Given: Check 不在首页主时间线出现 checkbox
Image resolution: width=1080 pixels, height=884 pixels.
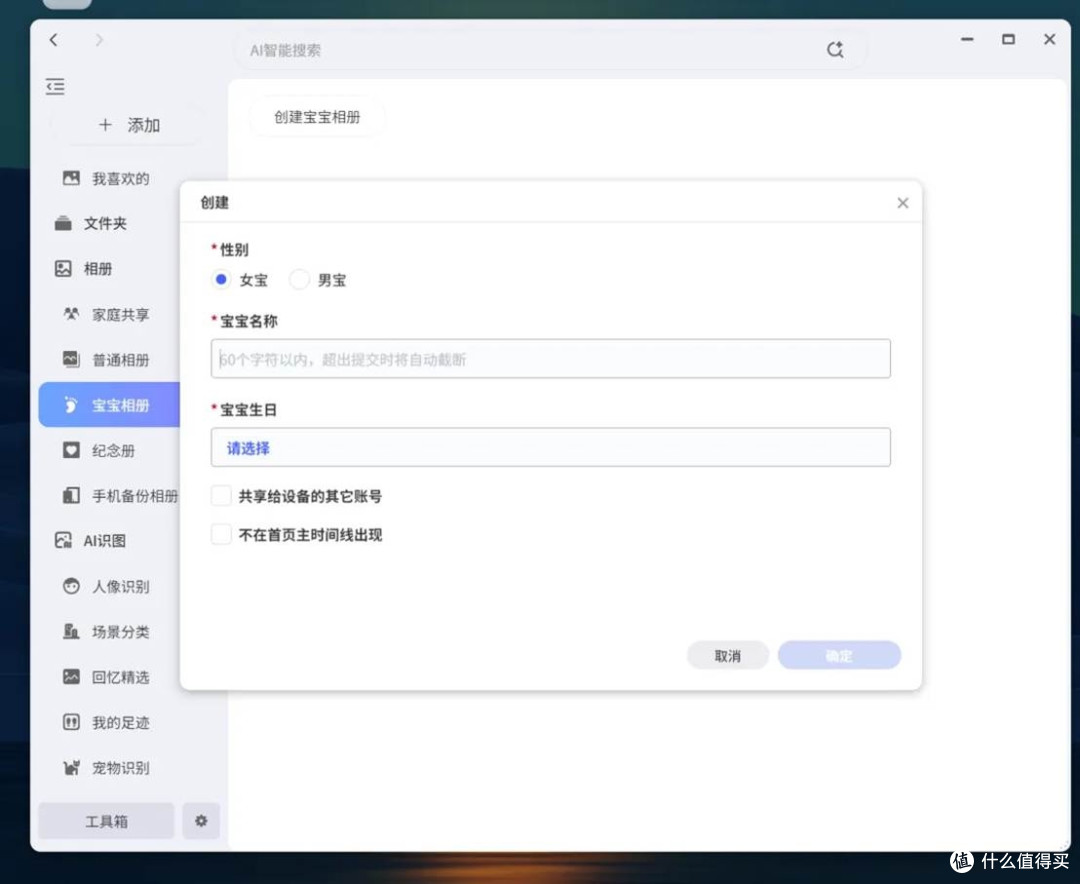Looking at the screenshot, I should (x=221, y=534).
